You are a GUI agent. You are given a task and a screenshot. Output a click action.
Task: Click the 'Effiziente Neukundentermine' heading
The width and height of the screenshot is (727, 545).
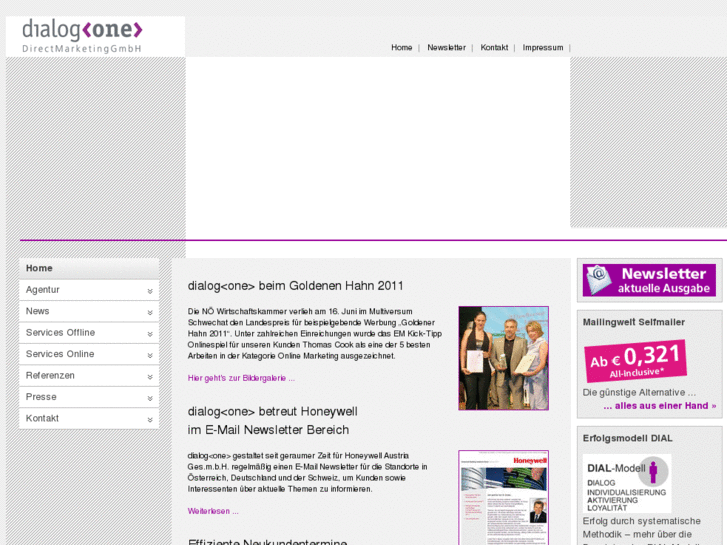click(268, 541)
